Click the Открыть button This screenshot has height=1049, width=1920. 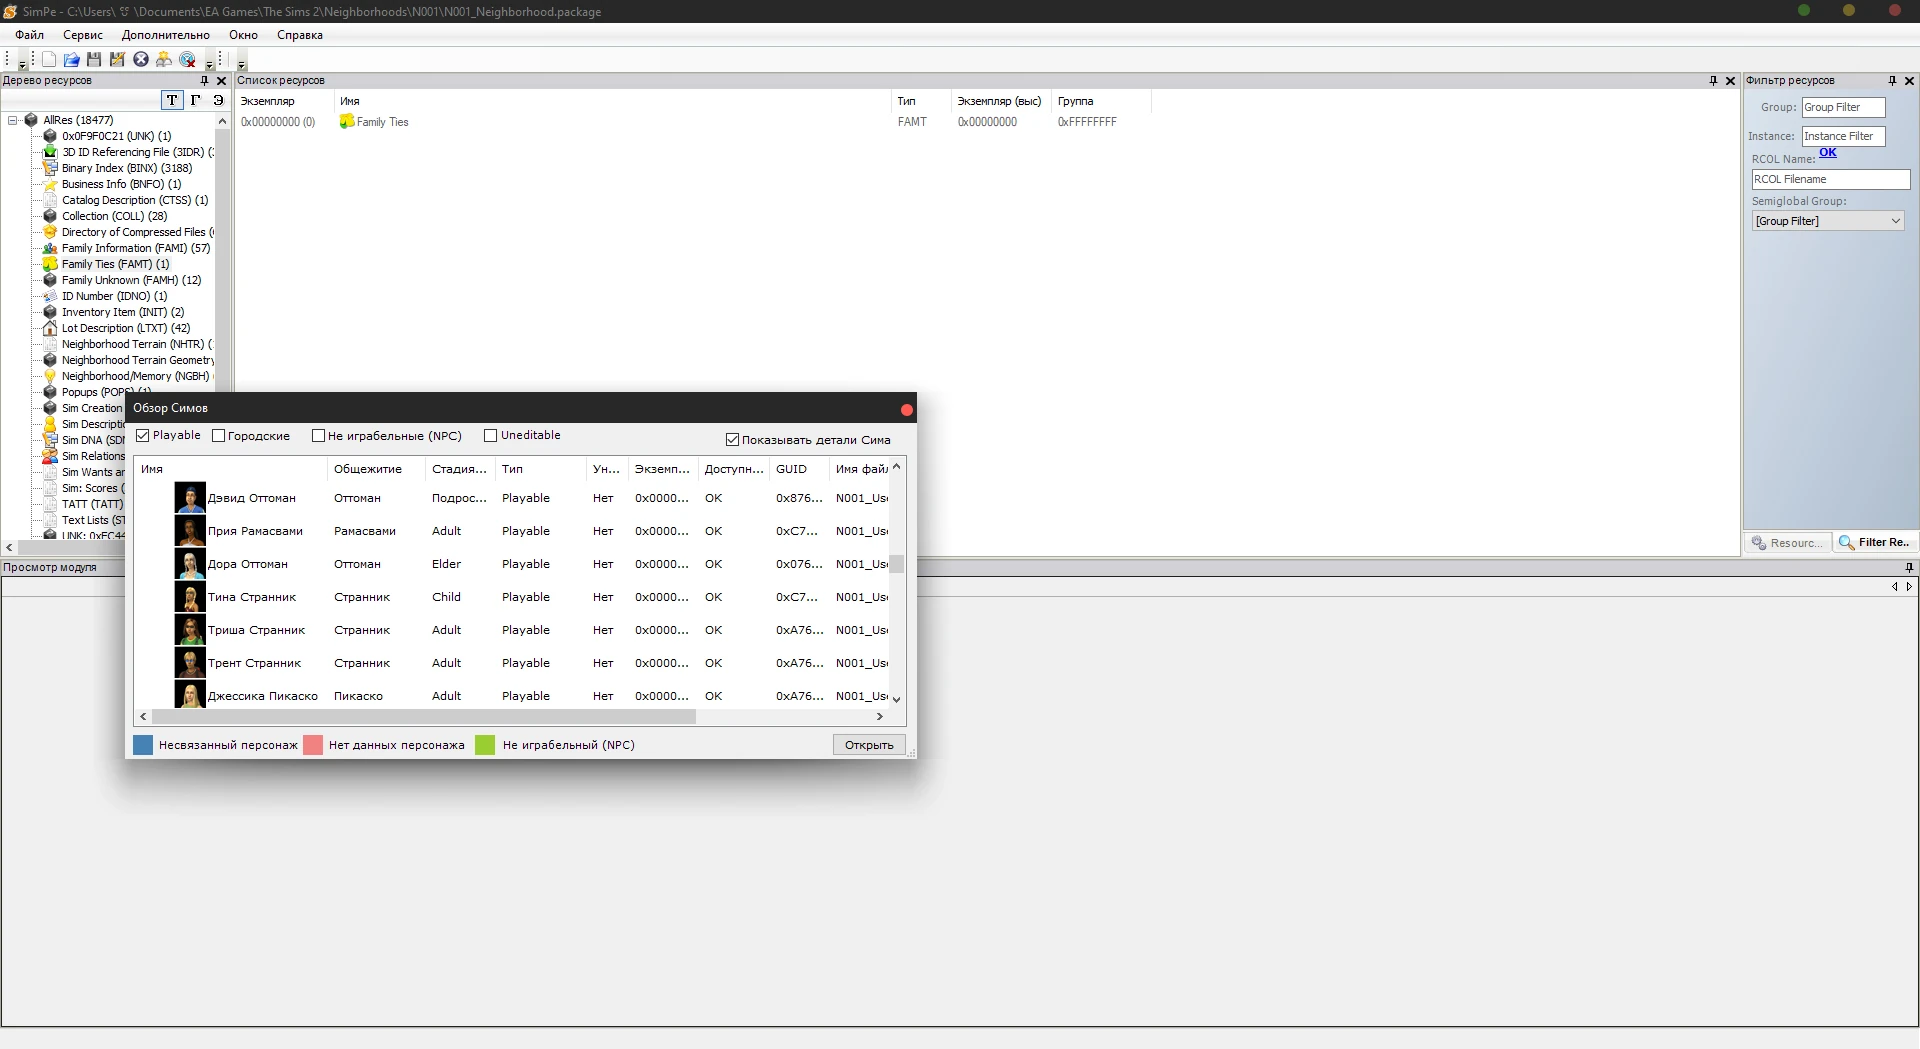(x=868, y=745)
